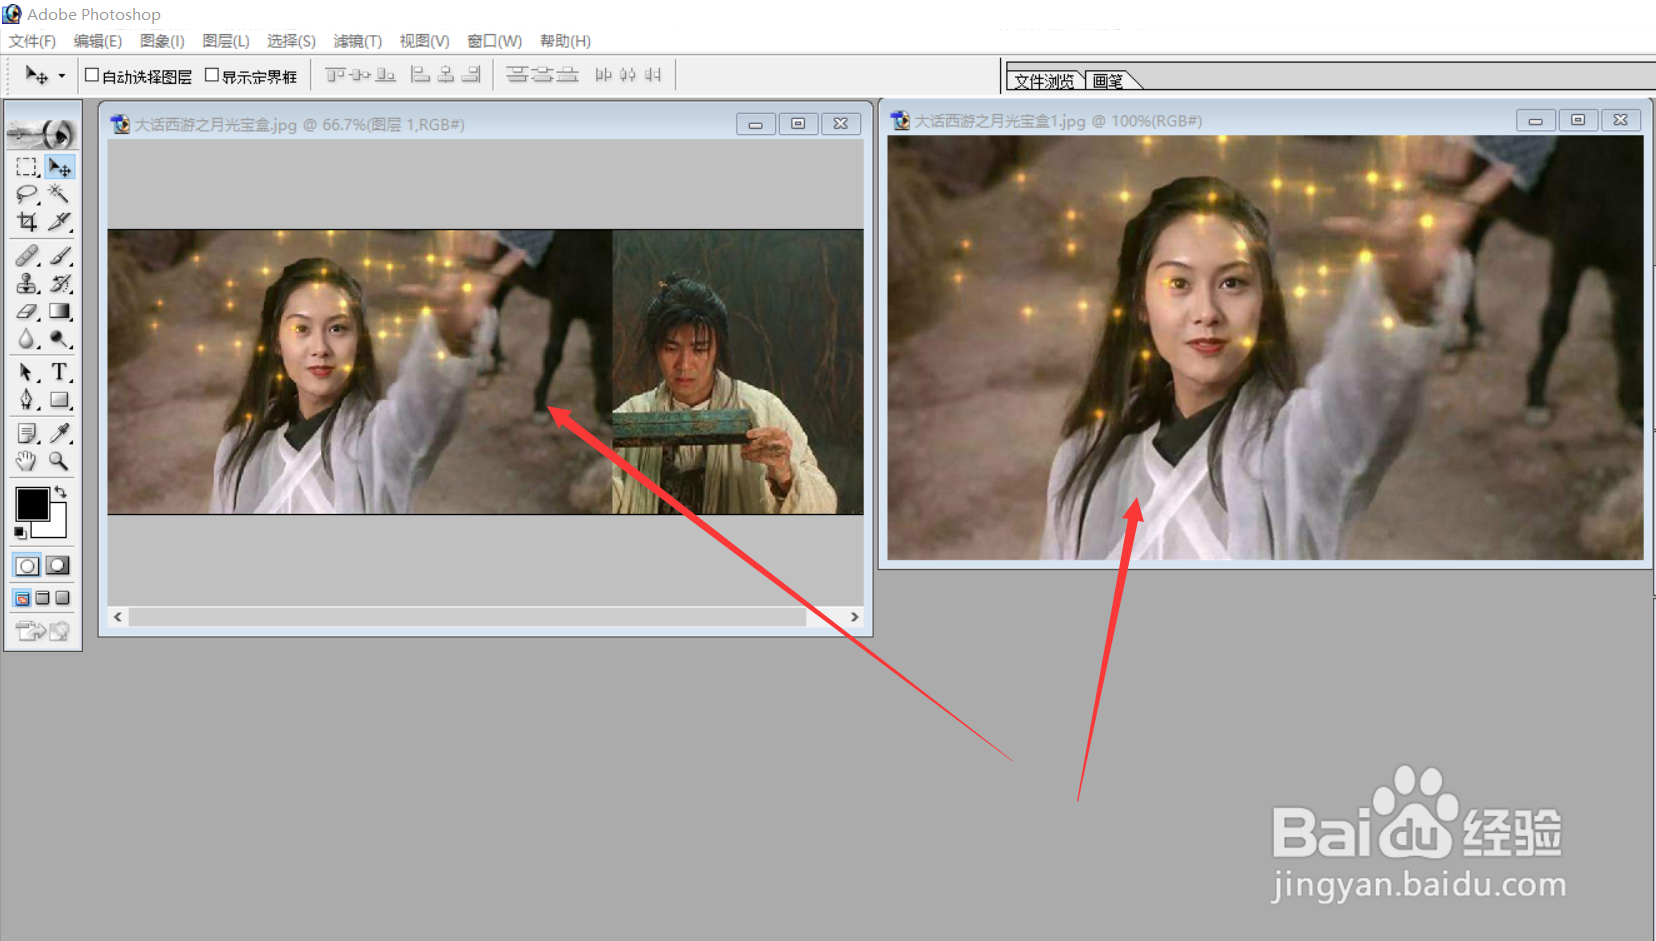
Task: Open the 编辑(E) menu
Action: point(97,41)
